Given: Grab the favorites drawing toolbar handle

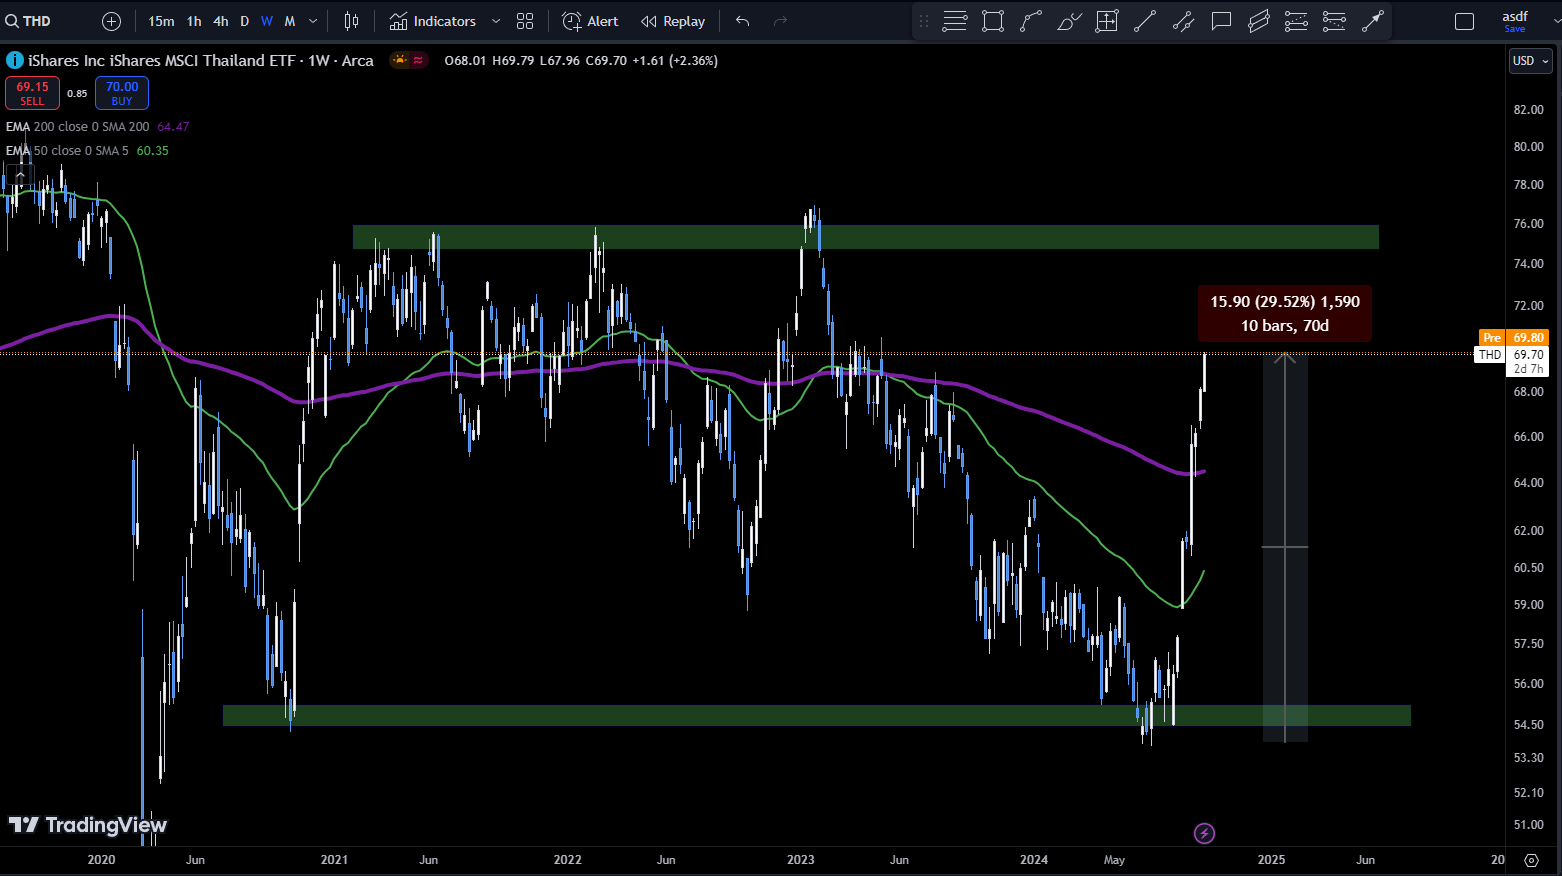Looking at the screenshot, I should (924, 21).
